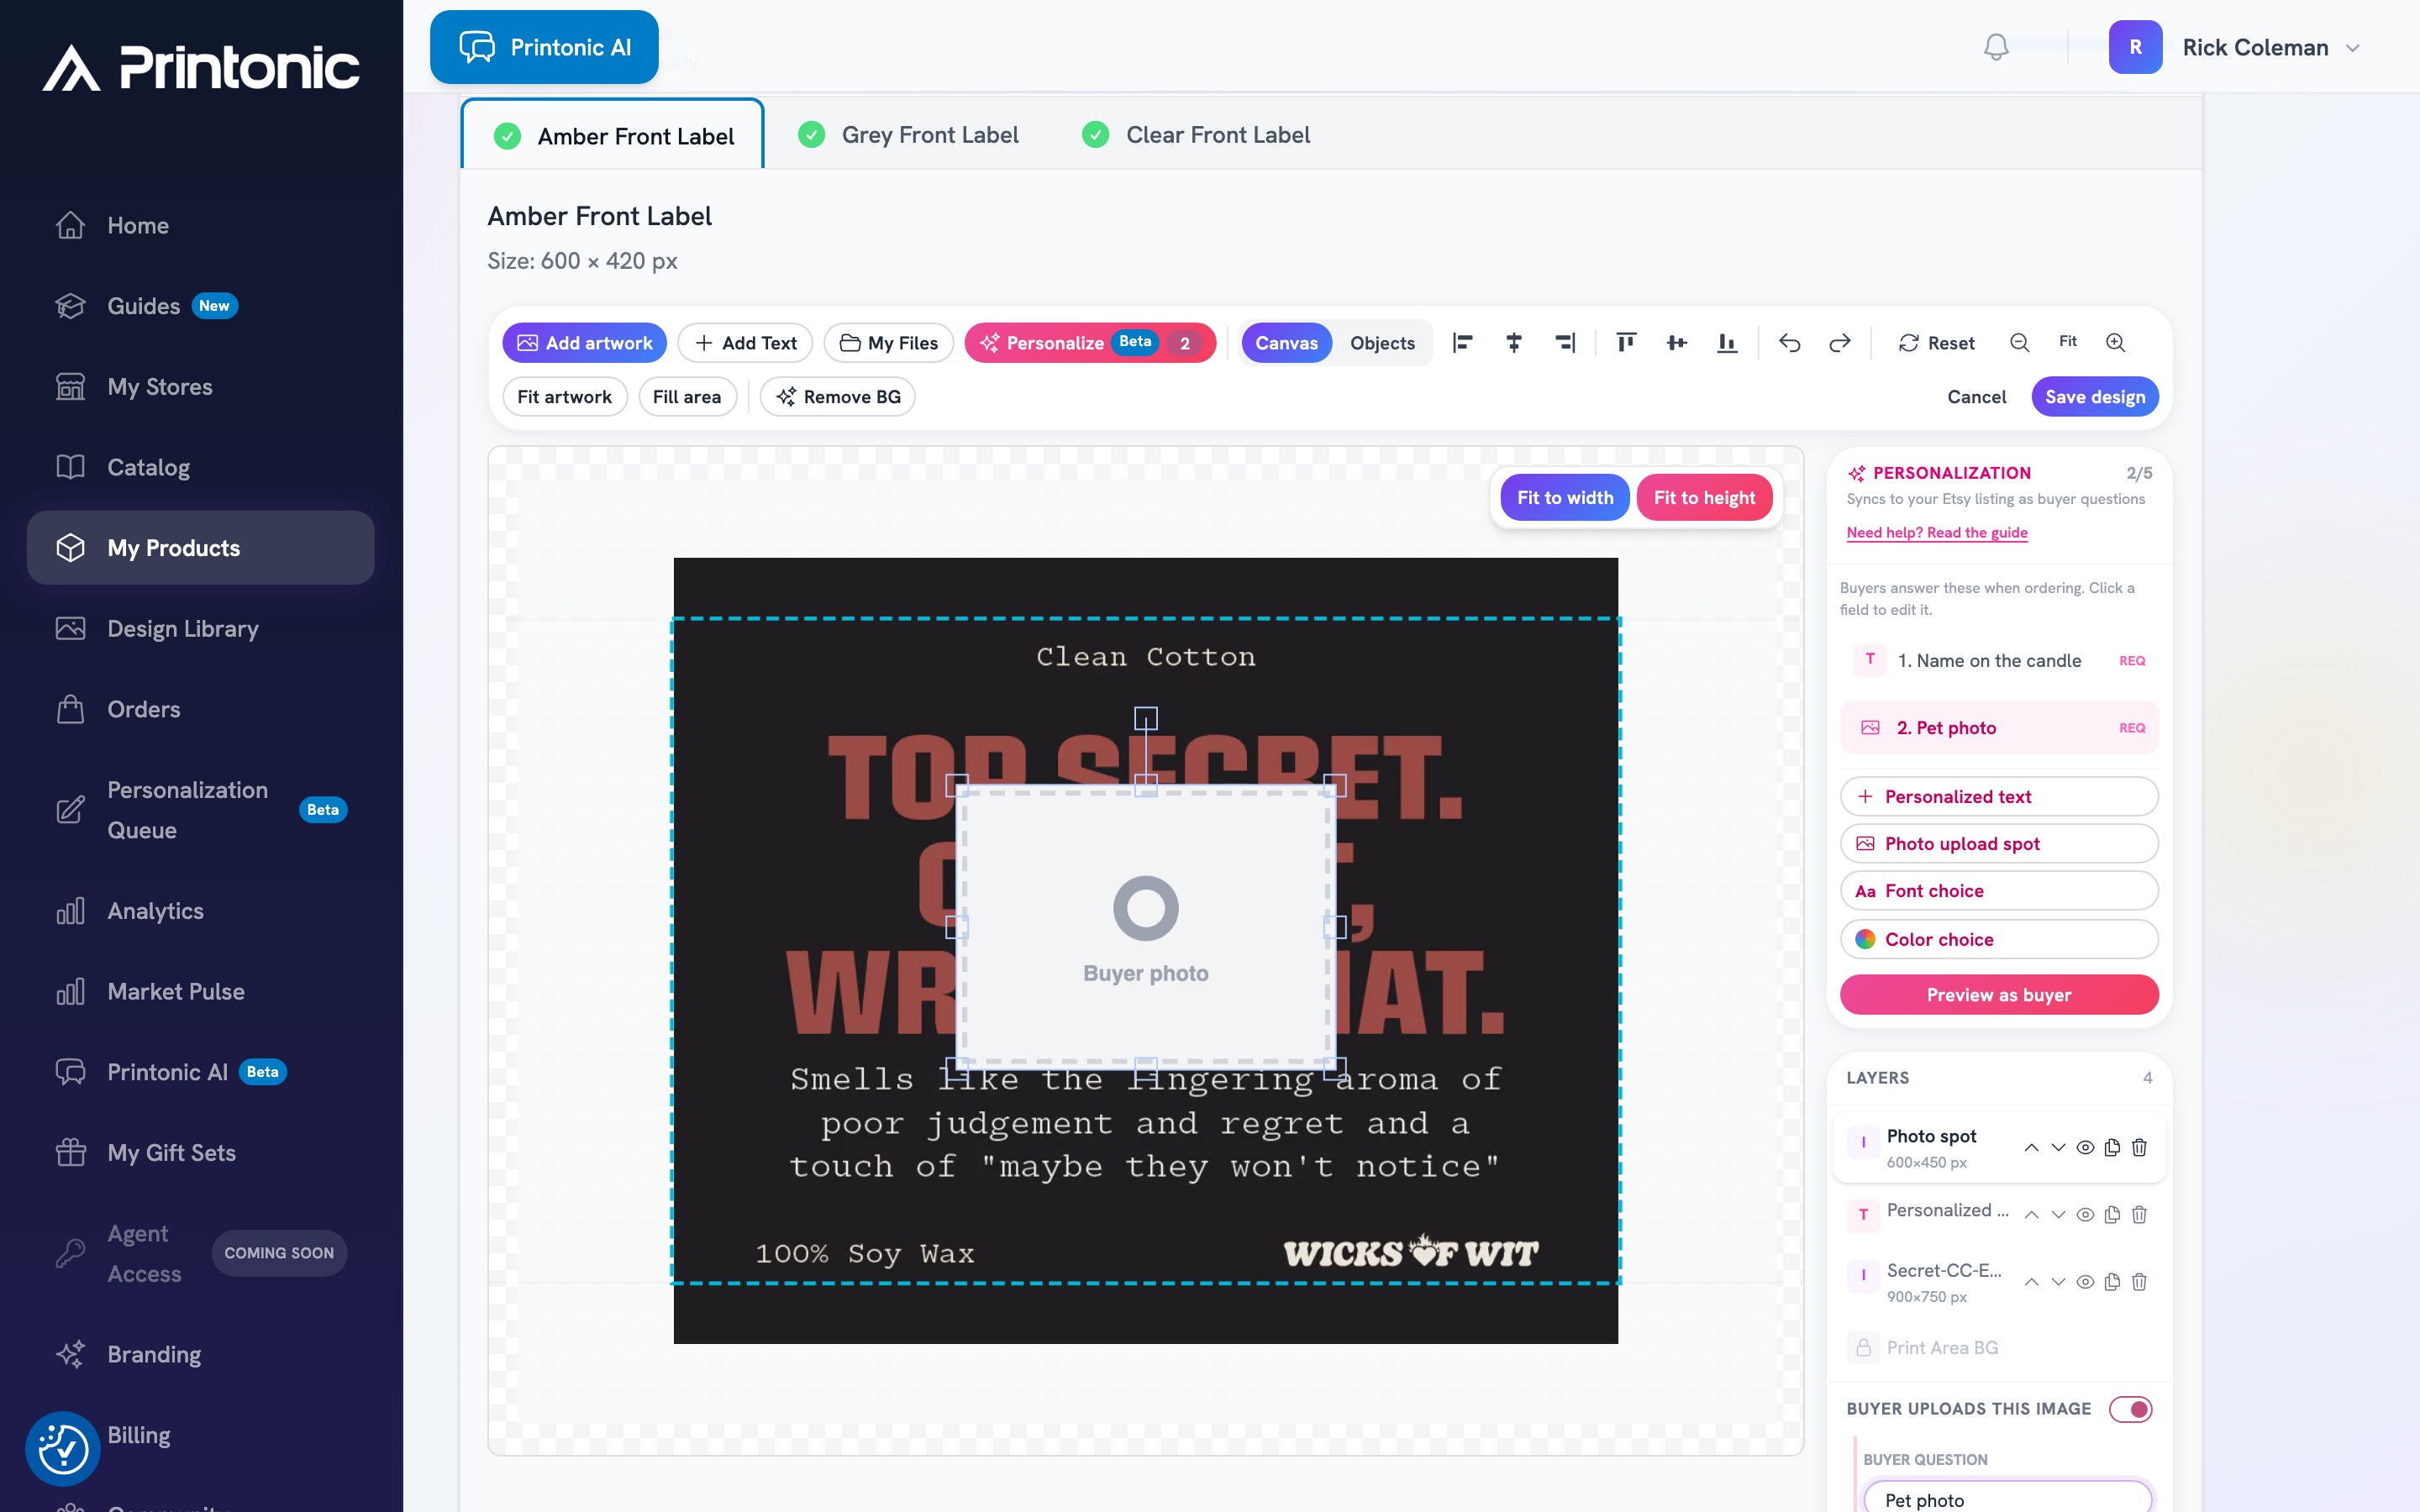Select the Buyer photo placeholder on canvas

pyautogui.click(x=1146, y=928)
